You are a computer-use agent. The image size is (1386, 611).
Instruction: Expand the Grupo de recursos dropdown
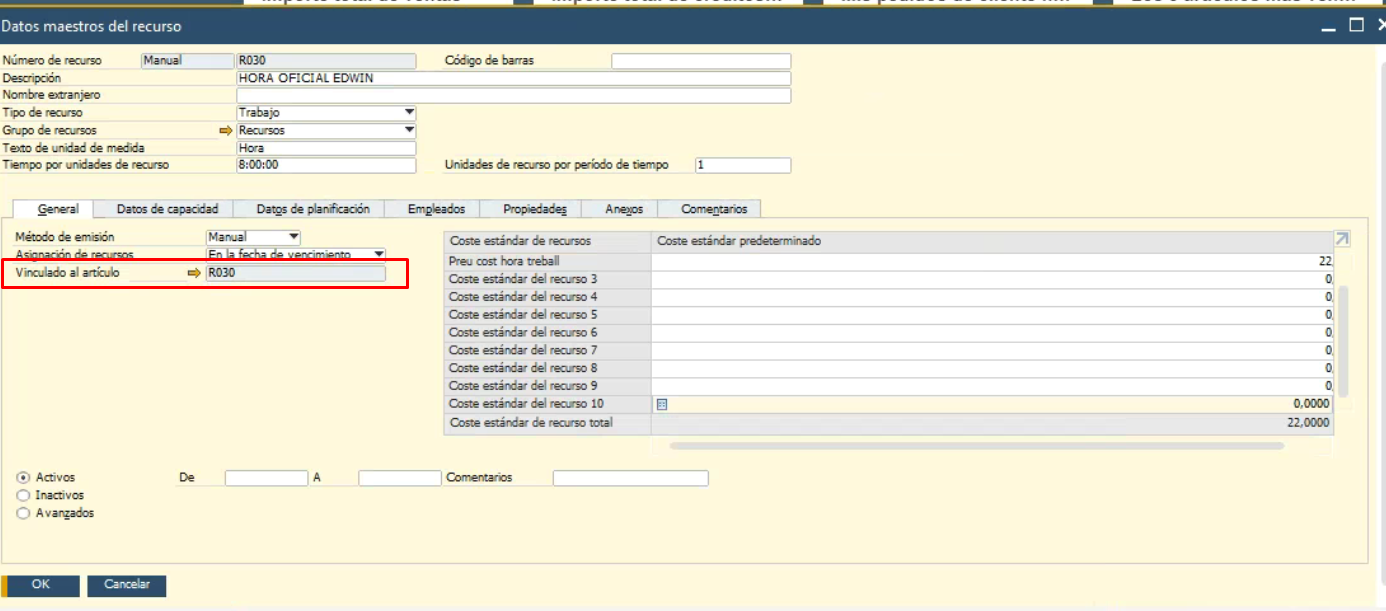(x=409, y=131)
